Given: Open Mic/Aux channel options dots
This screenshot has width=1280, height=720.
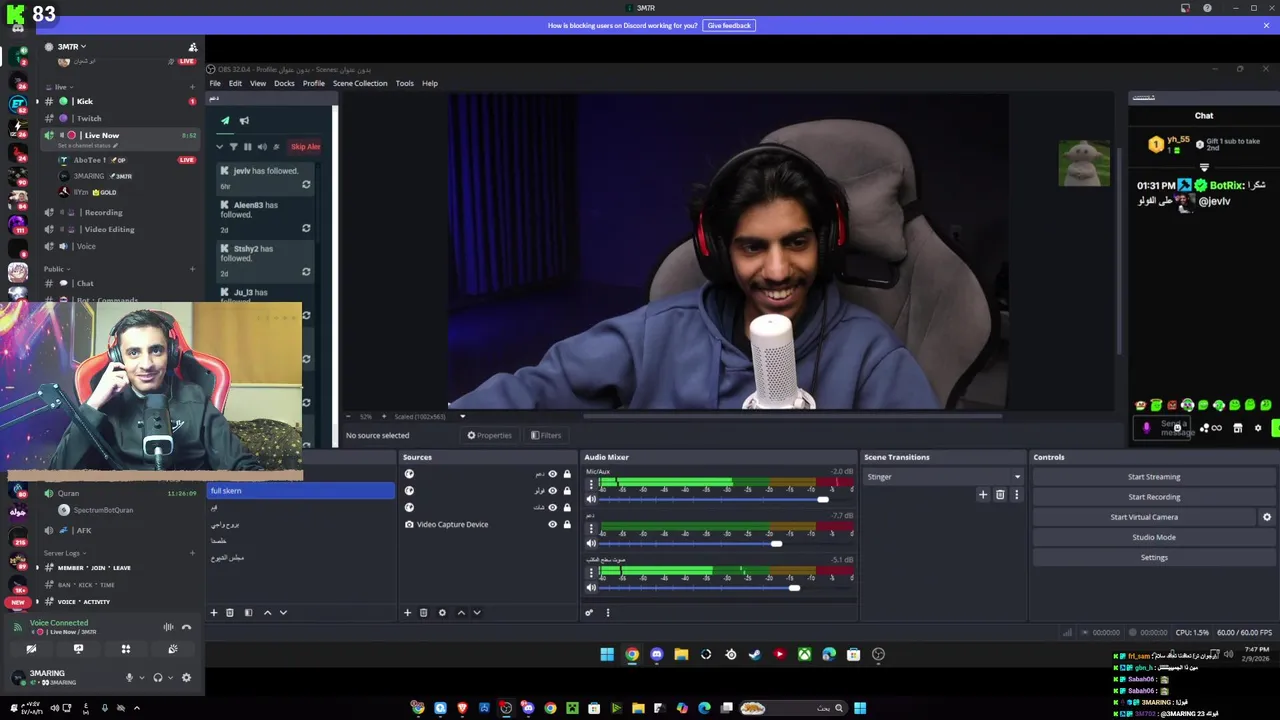Looking at the screenshot, I should click(x=591, y=485).
